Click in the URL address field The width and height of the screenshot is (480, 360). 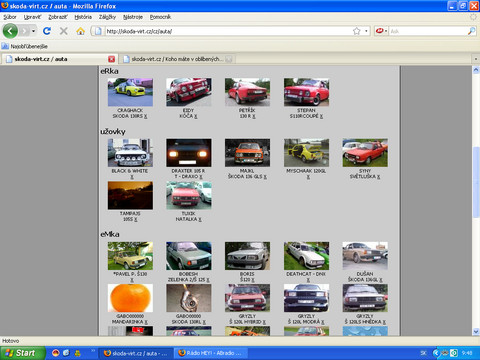(x=228, y=31)
